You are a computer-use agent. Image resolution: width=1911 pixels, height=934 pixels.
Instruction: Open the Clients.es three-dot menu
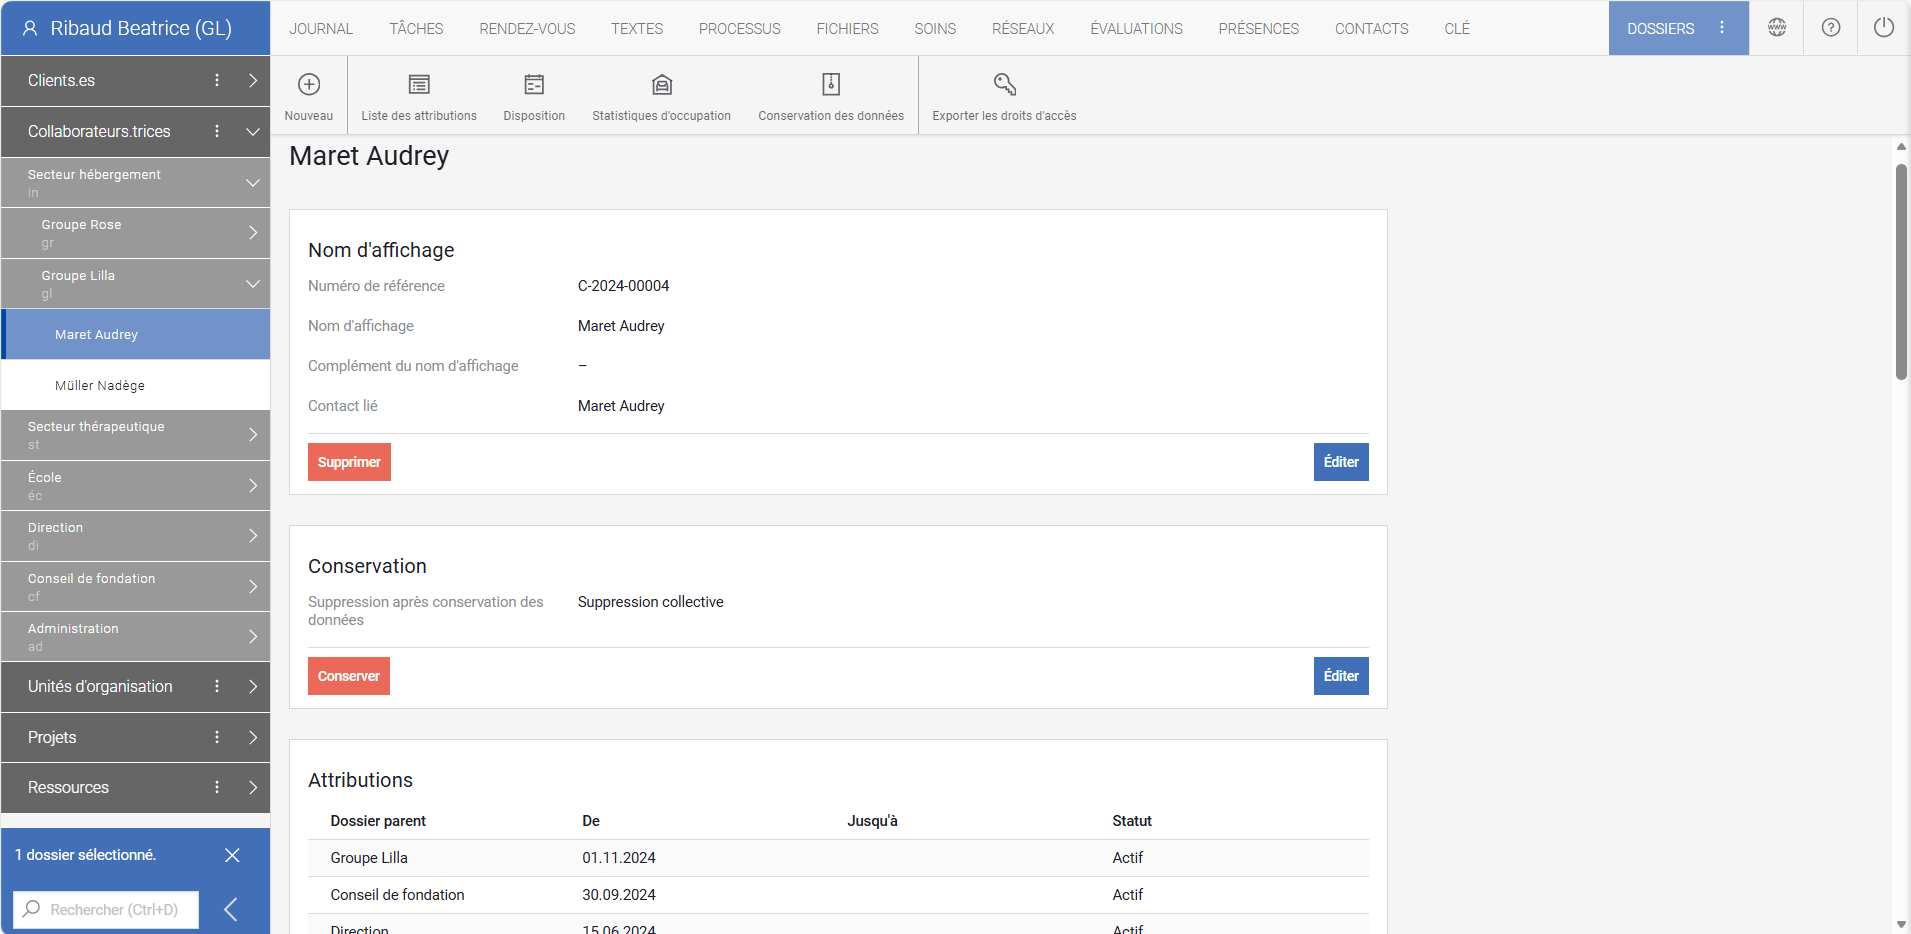point(217,81)
